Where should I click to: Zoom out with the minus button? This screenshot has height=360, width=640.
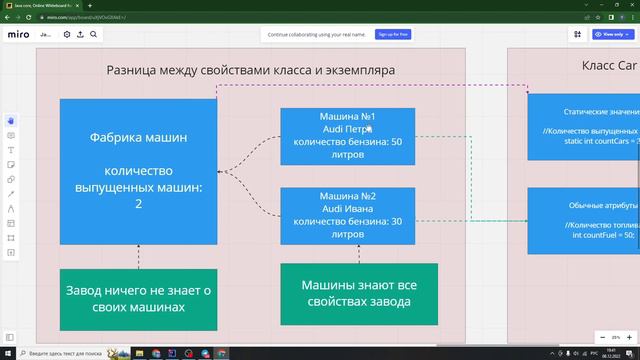pyautogui.click(x=602, y=338)
